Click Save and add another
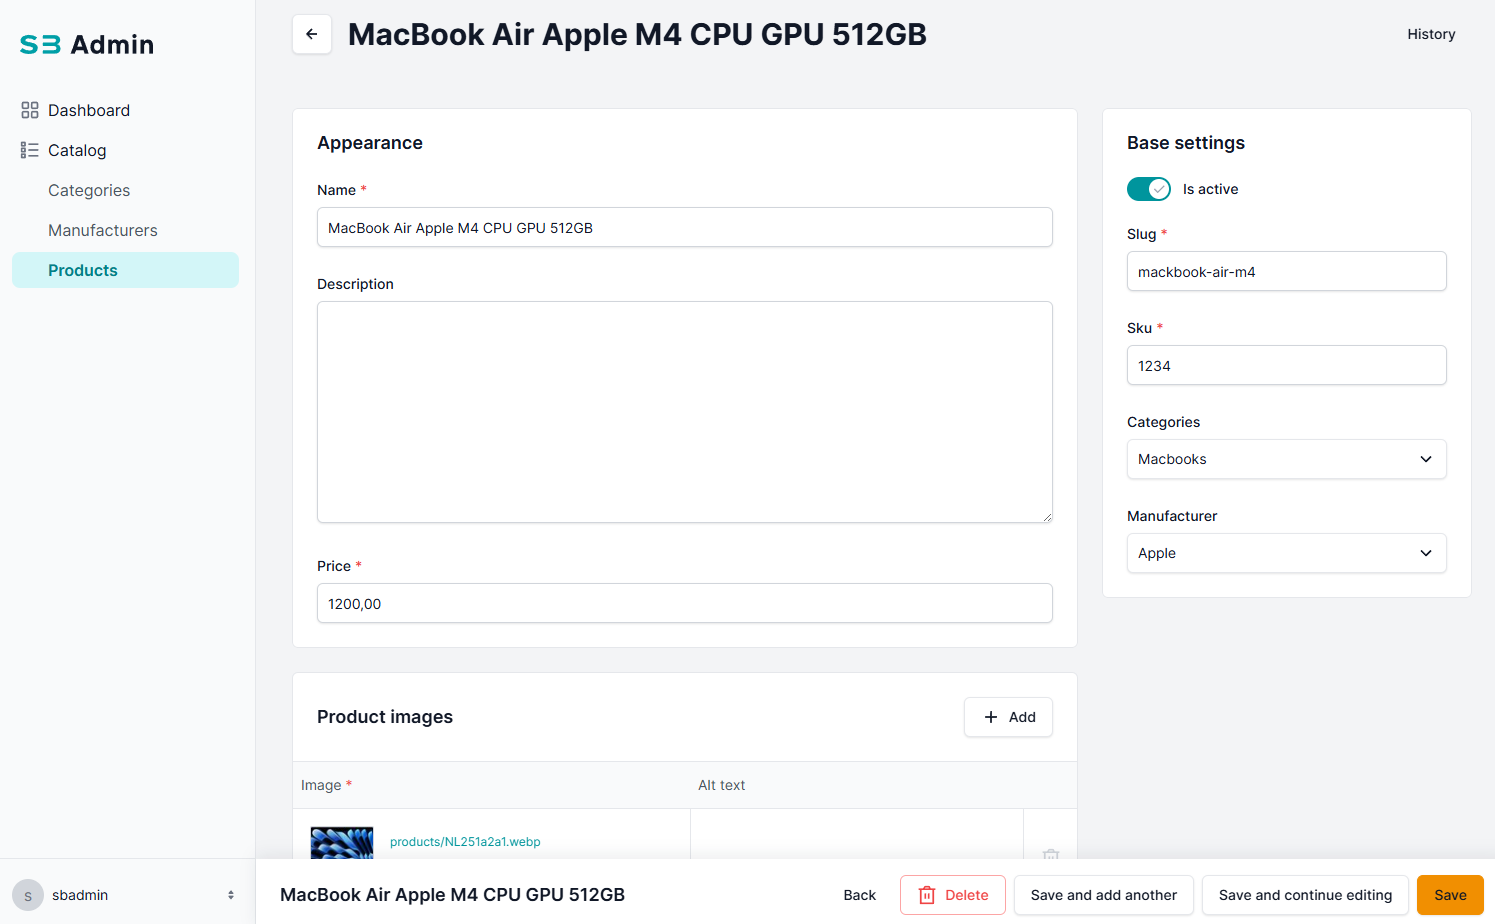Viewport: 1495px width, 924px height. pos(1104,895)
